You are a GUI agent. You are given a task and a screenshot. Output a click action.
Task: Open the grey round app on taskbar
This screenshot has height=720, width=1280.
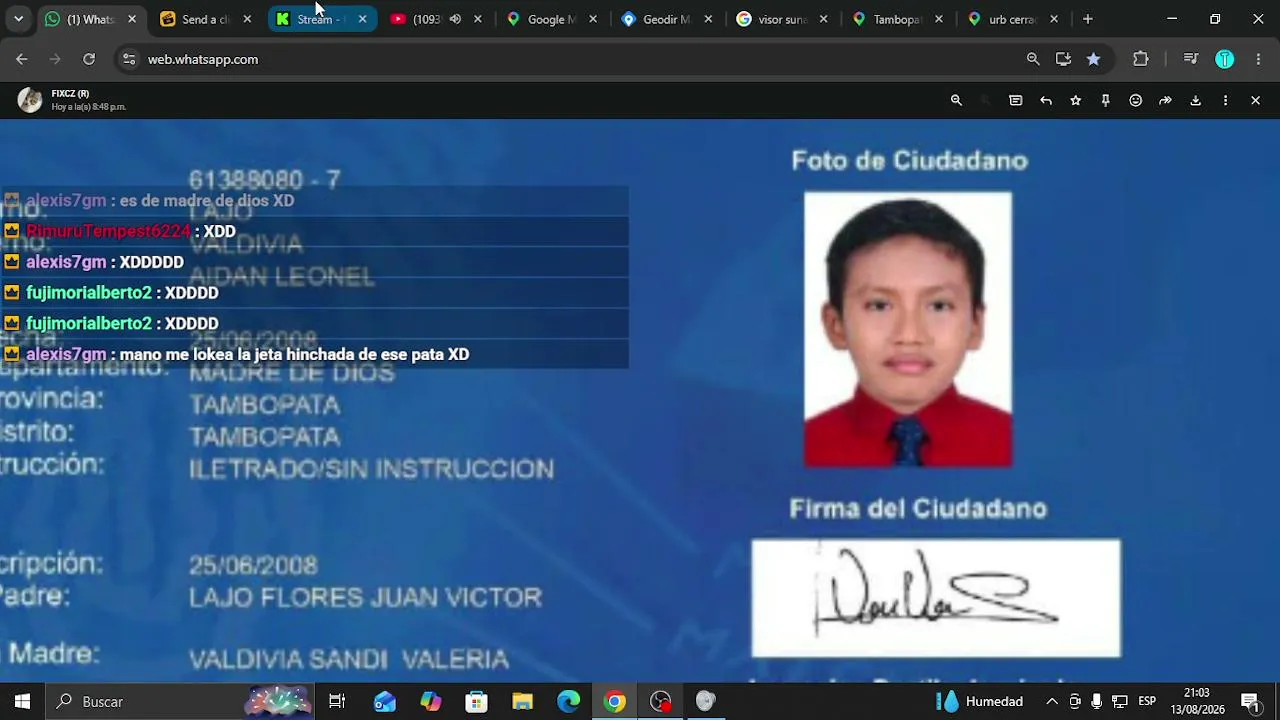pos(706,701)
